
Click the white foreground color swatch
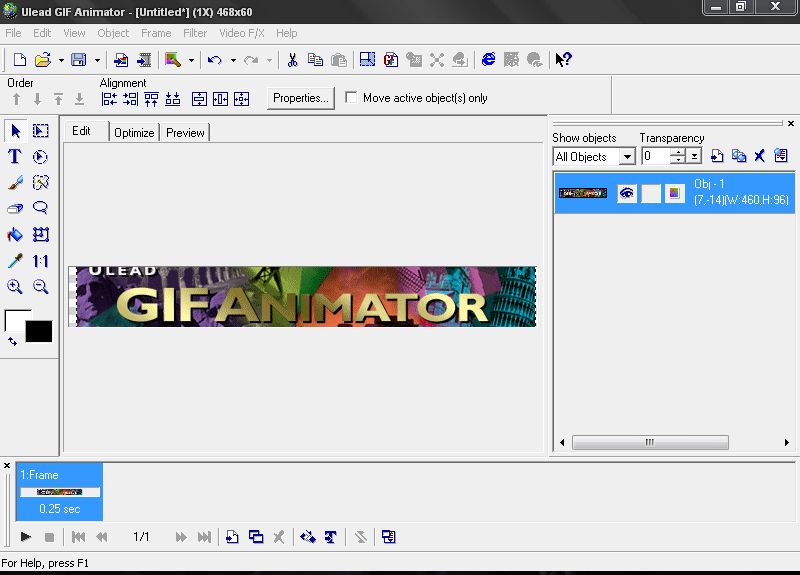[15, 320]
